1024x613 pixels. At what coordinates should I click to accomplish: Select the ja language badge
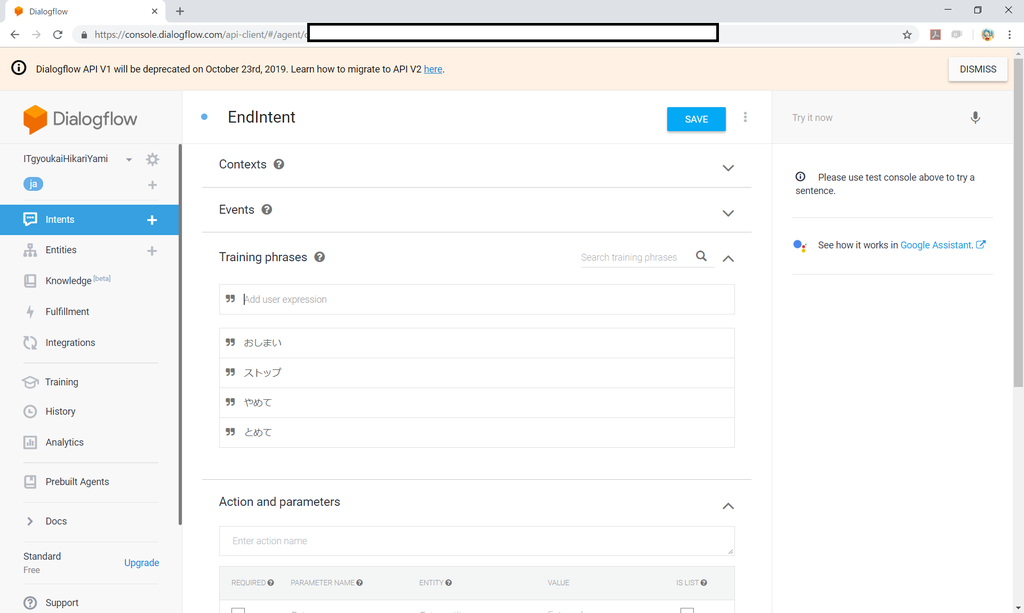(x=33, y=184)
